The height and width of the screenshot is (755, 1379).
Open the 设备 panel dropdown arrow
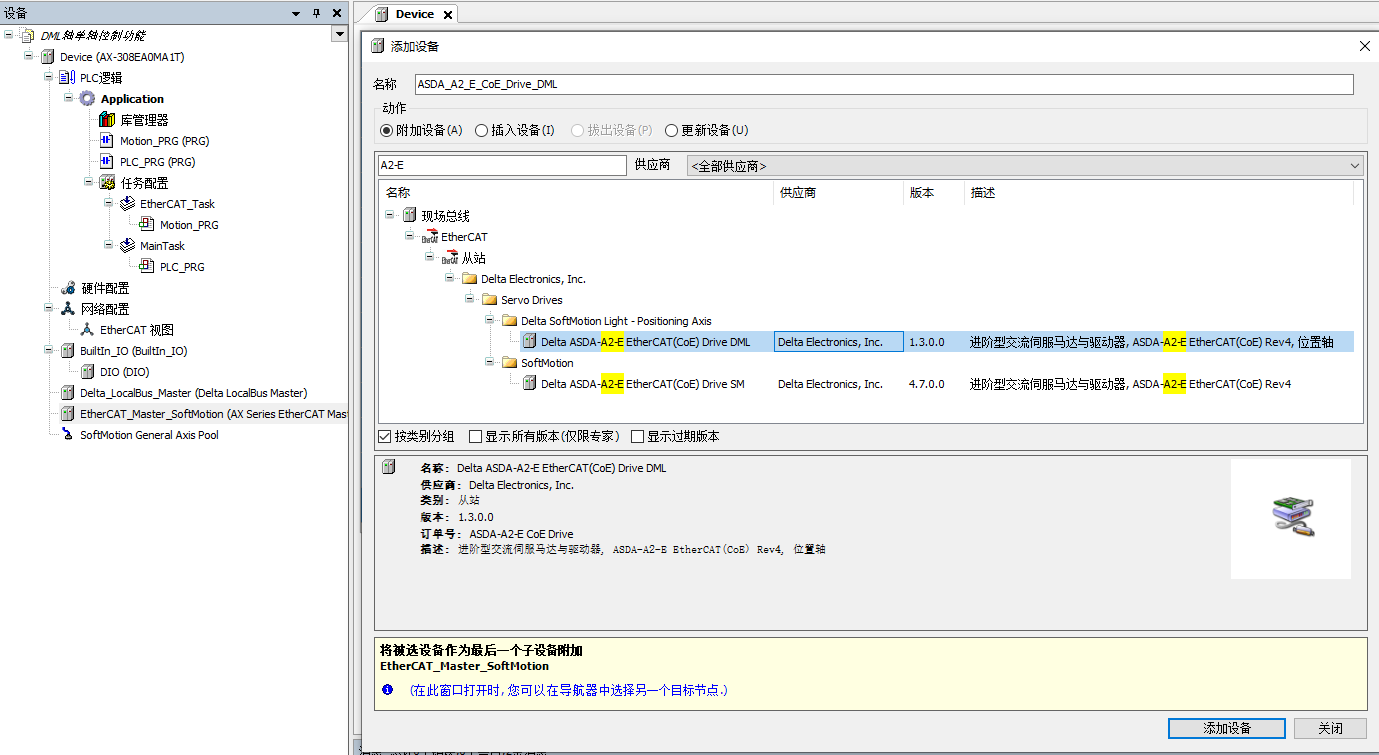296,14
